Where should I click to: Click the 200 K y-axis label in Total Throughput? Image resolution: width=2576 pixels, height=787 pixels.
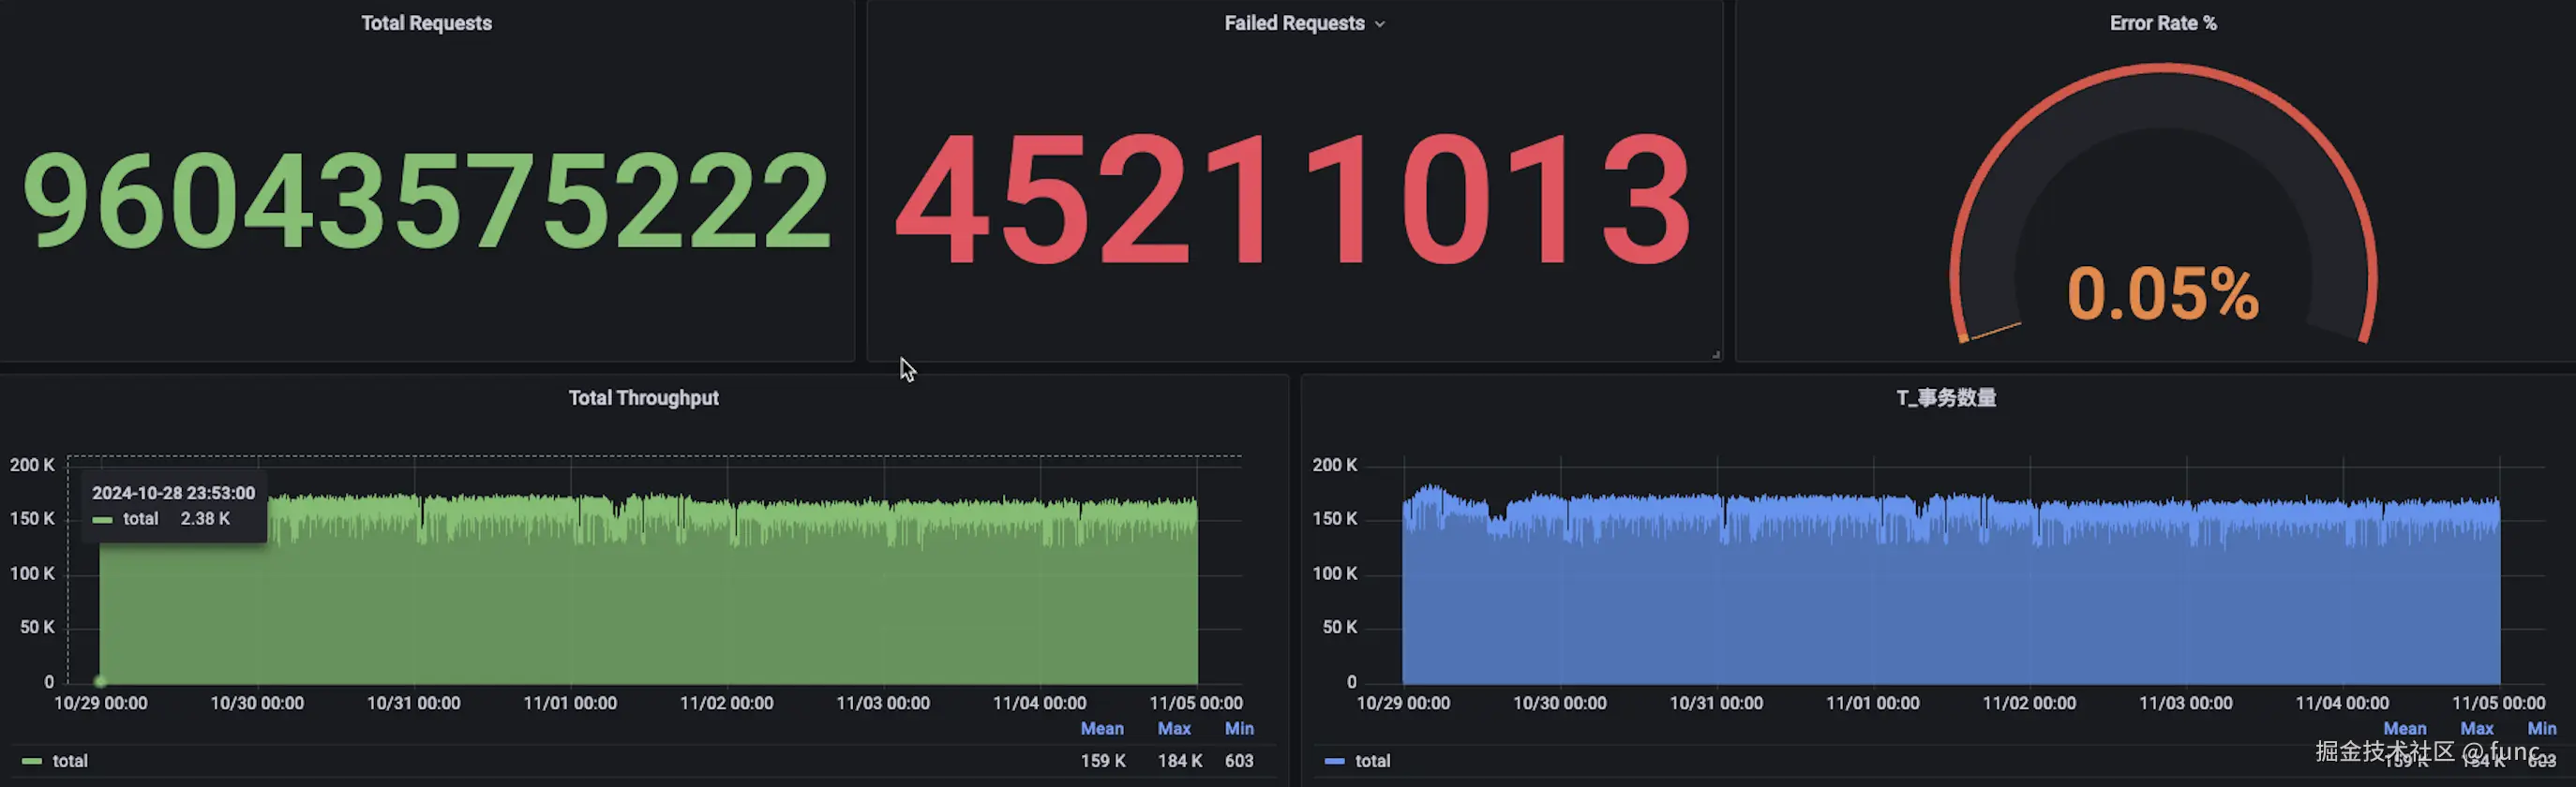pyautogui.click(x=32, y=465)
